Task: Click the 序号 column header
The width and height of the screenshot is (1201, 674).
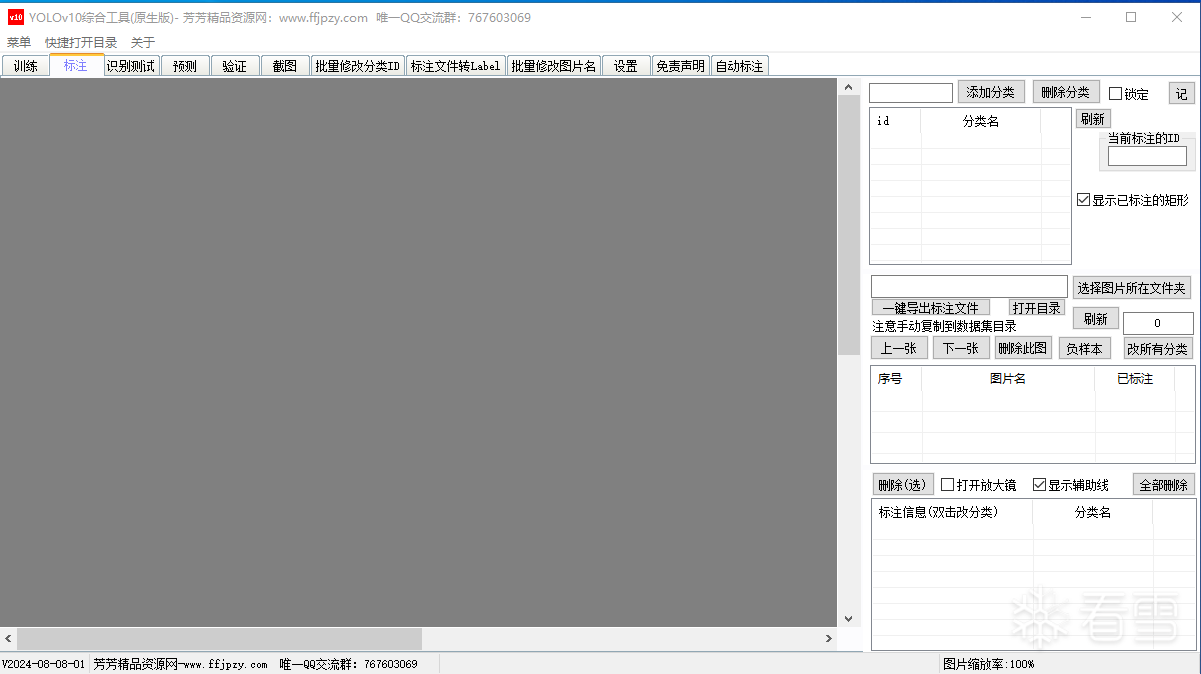Action: [x=897, y=379]
